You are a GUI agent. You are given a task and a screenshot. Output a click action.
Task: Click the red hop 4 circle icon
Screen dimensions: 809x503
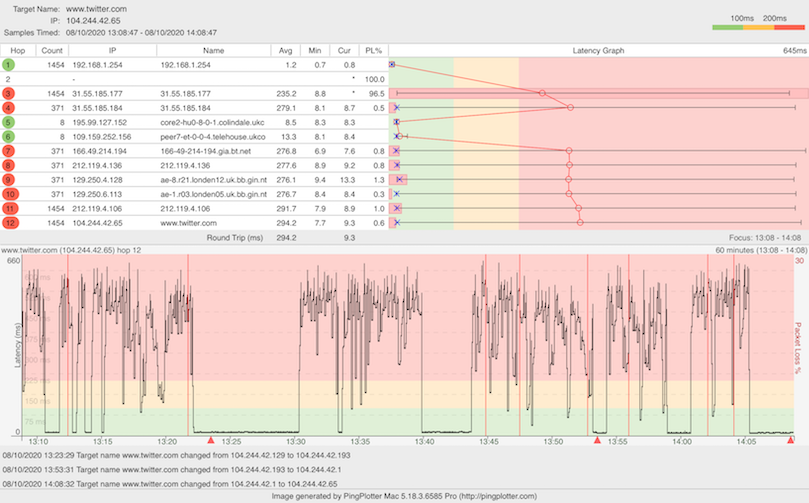[8, 107]
